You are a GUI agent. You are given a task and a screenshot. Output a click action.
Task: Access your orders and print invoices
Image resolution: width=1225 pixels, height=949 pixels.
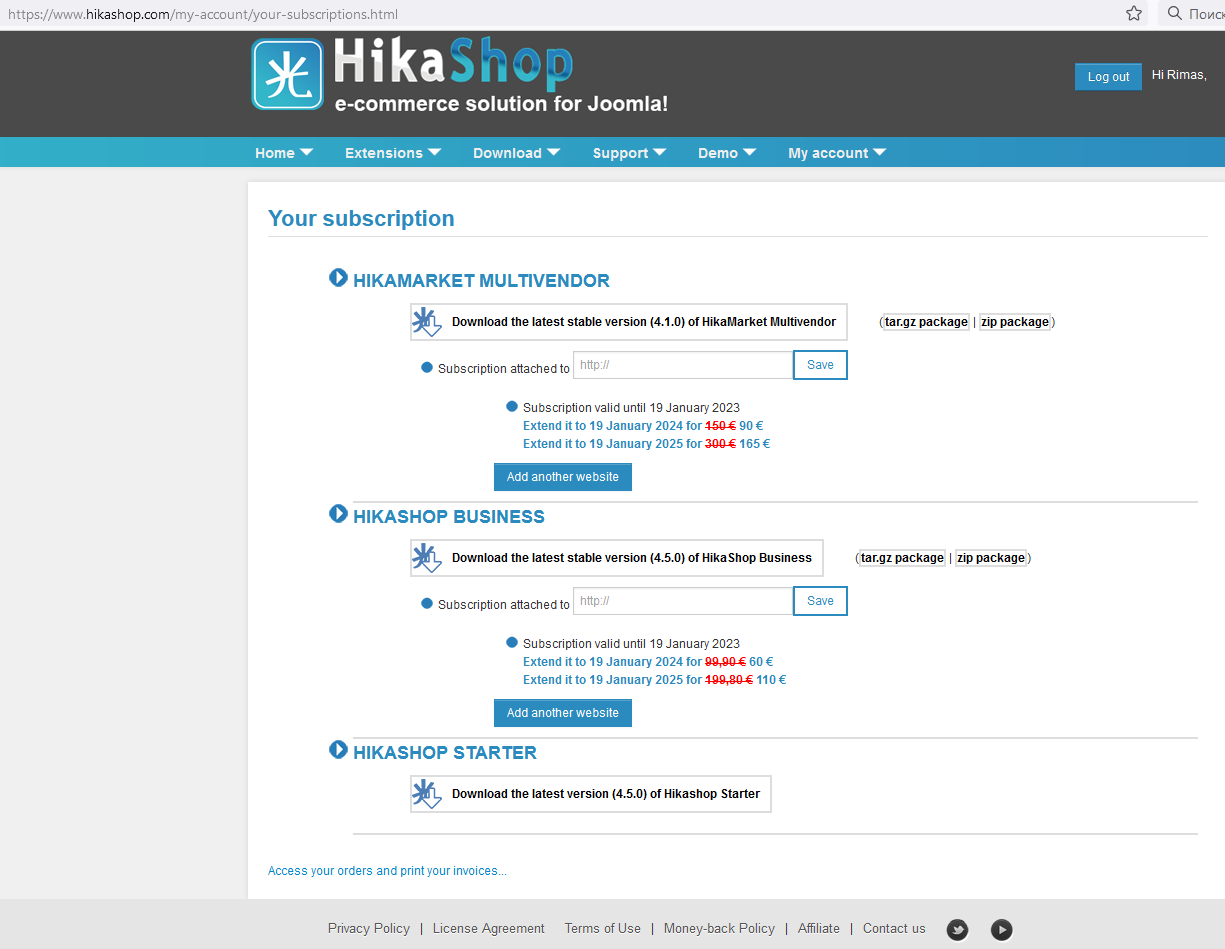[387, 871]
